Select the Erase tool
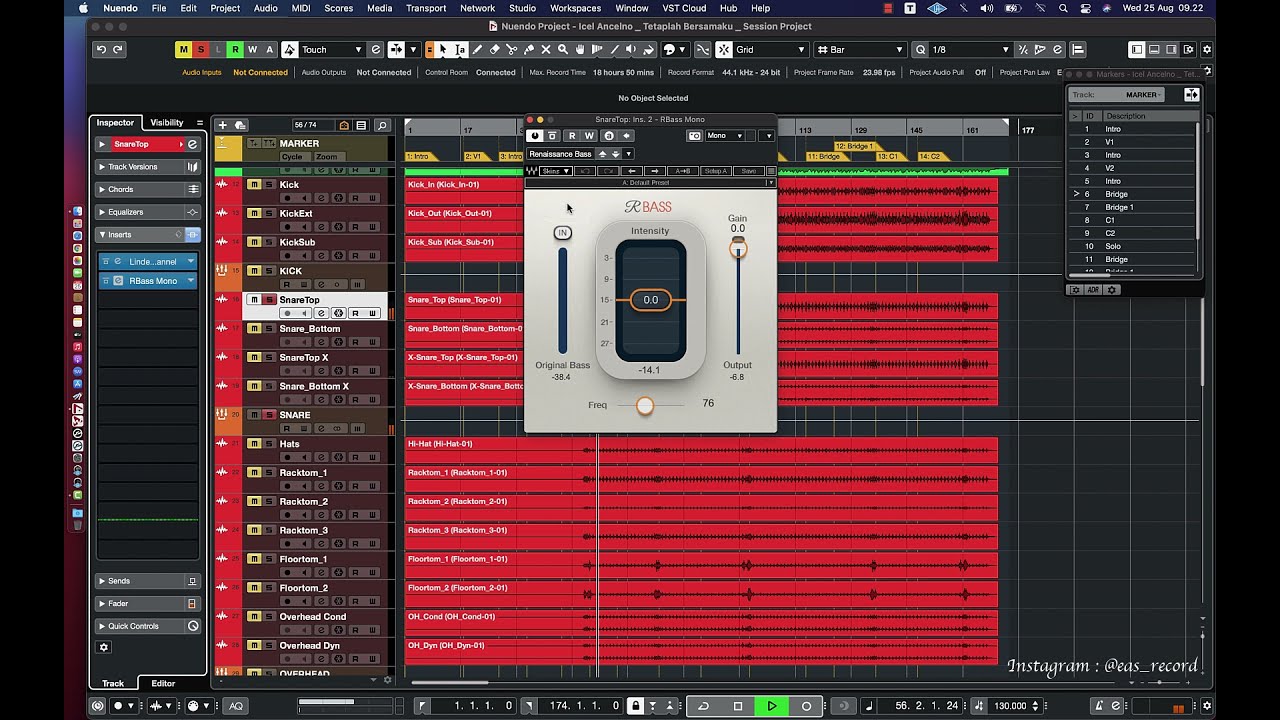 [x=494, y=49]
